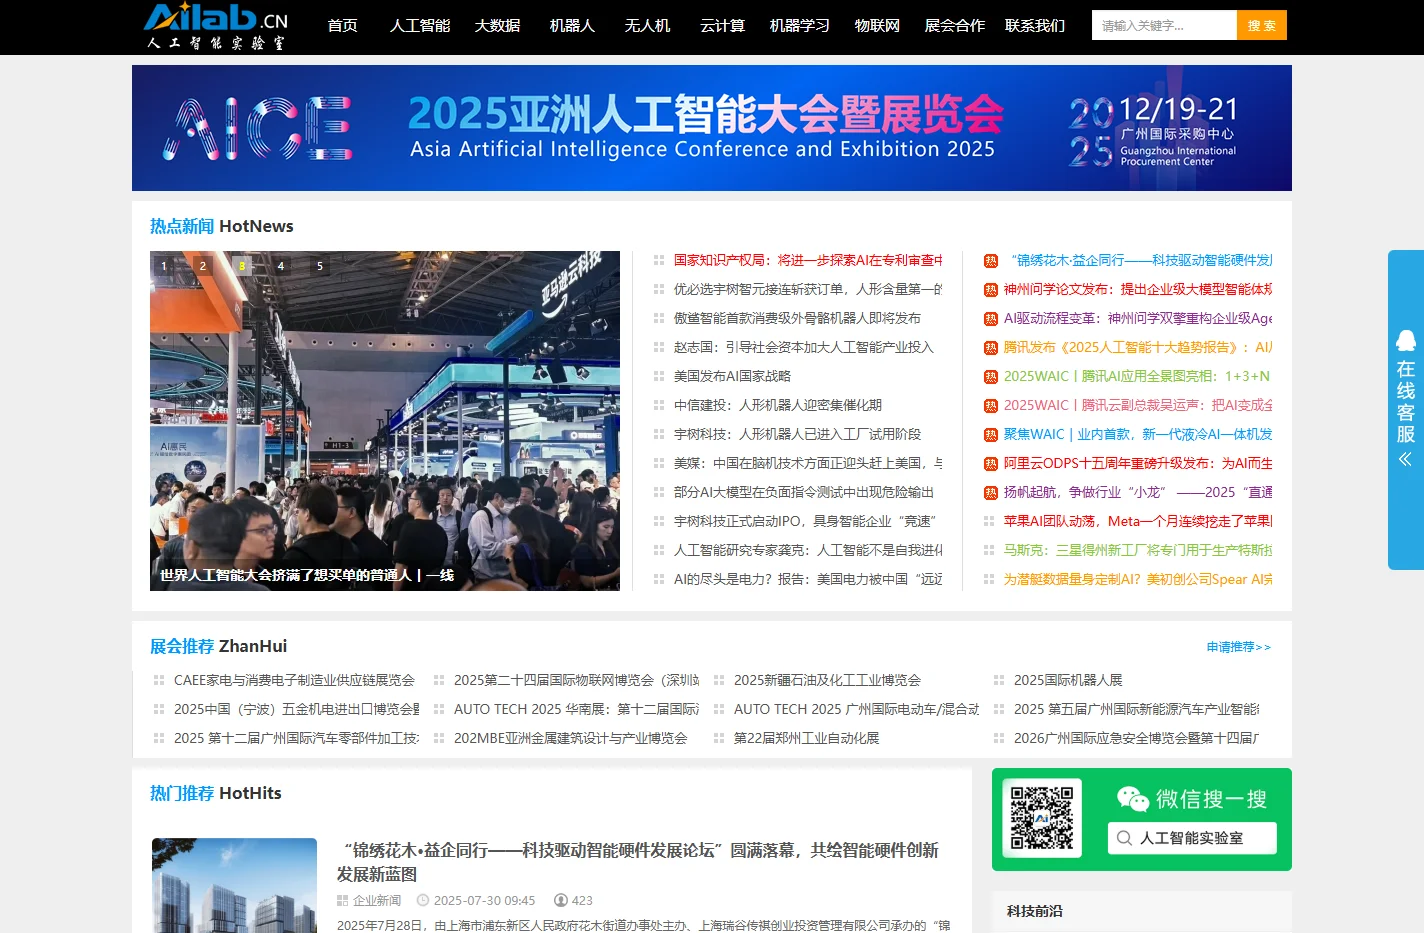Open the 首页 navigation item
Screen dimensions: 1424x933
[343, 26]
